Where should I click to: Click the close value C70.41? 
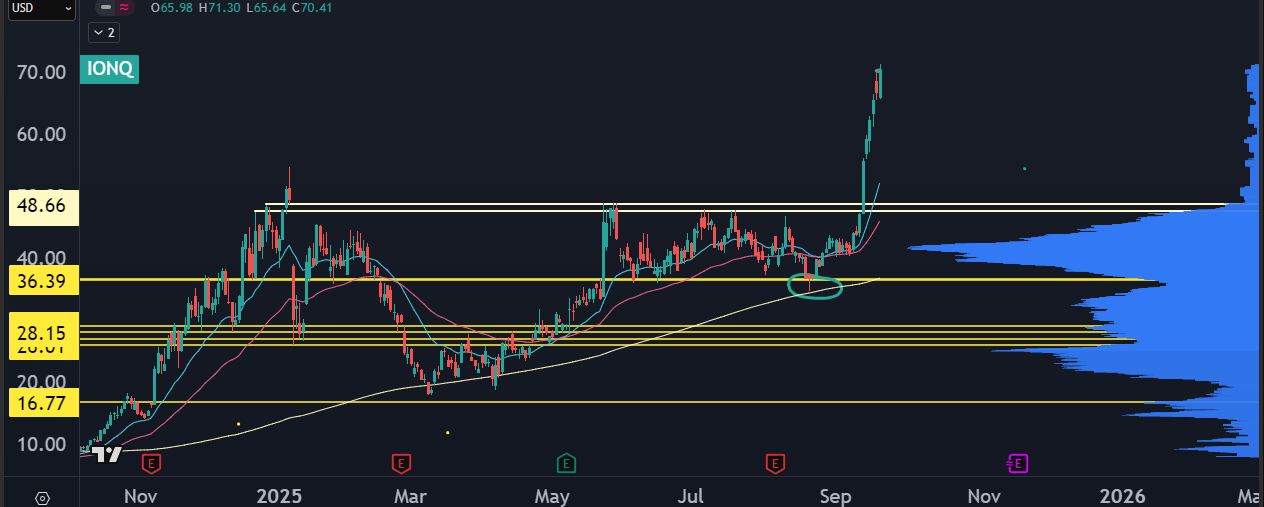[x=312, y=7]
